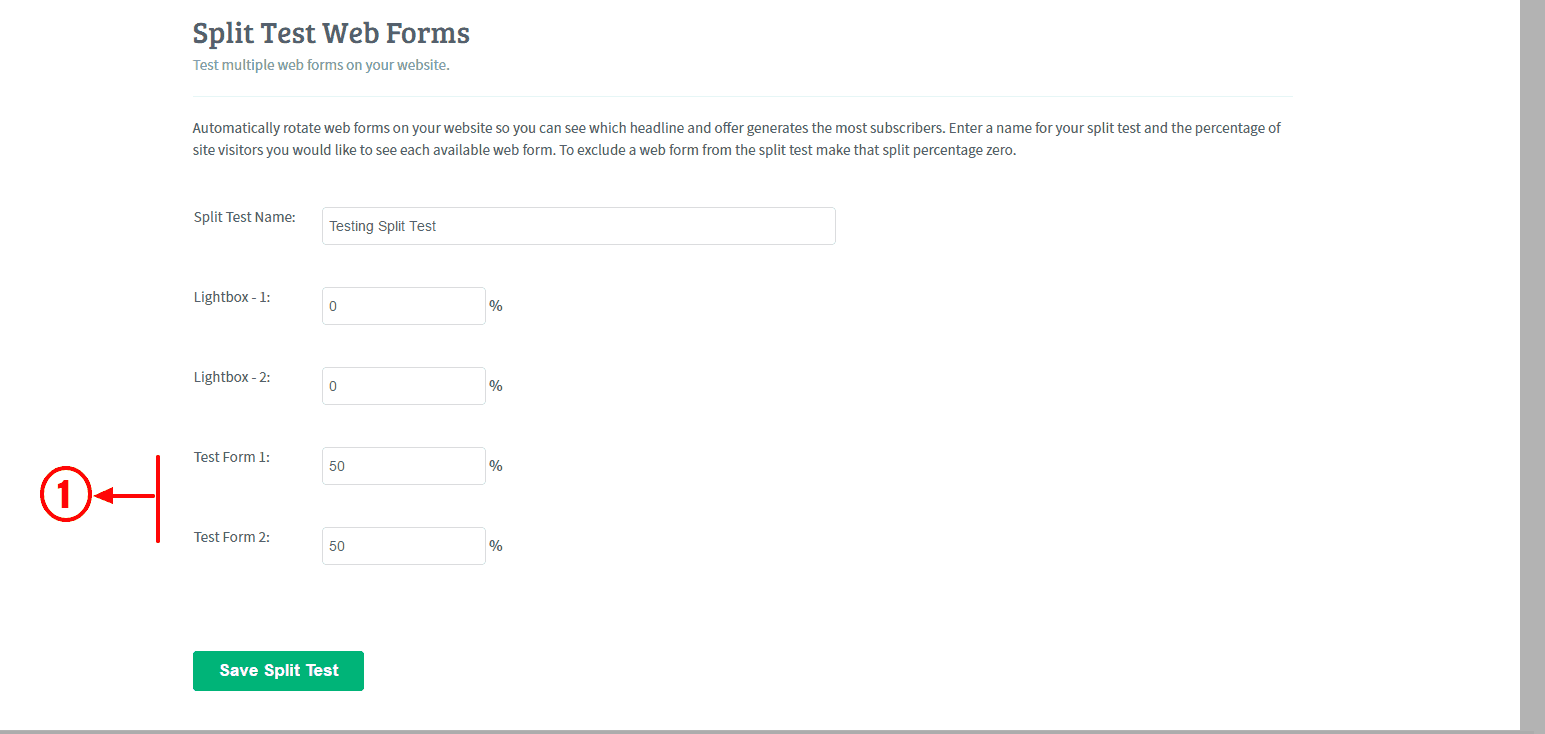
Task: Click the Split Test Name label
Action: (245, 217)
